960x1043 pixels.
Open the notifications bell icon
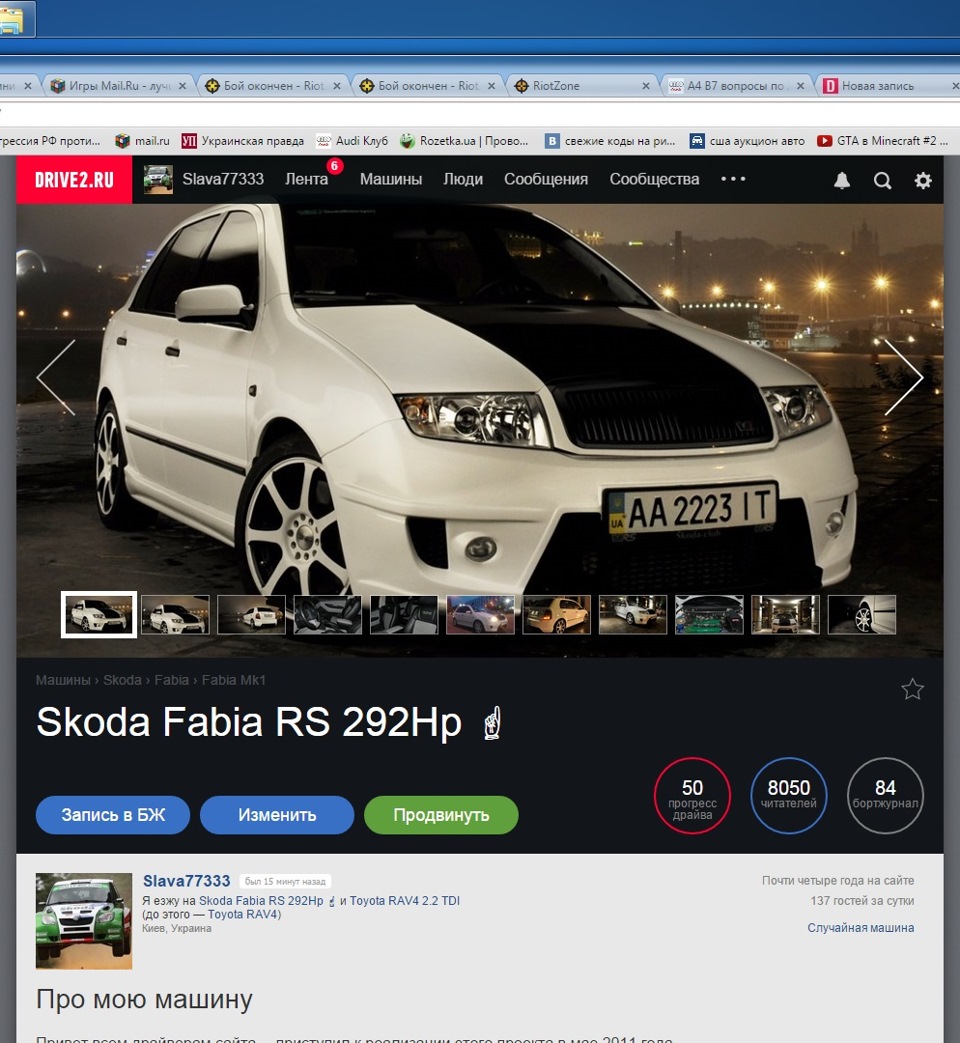pyautogui.click(x=842, y=180)
